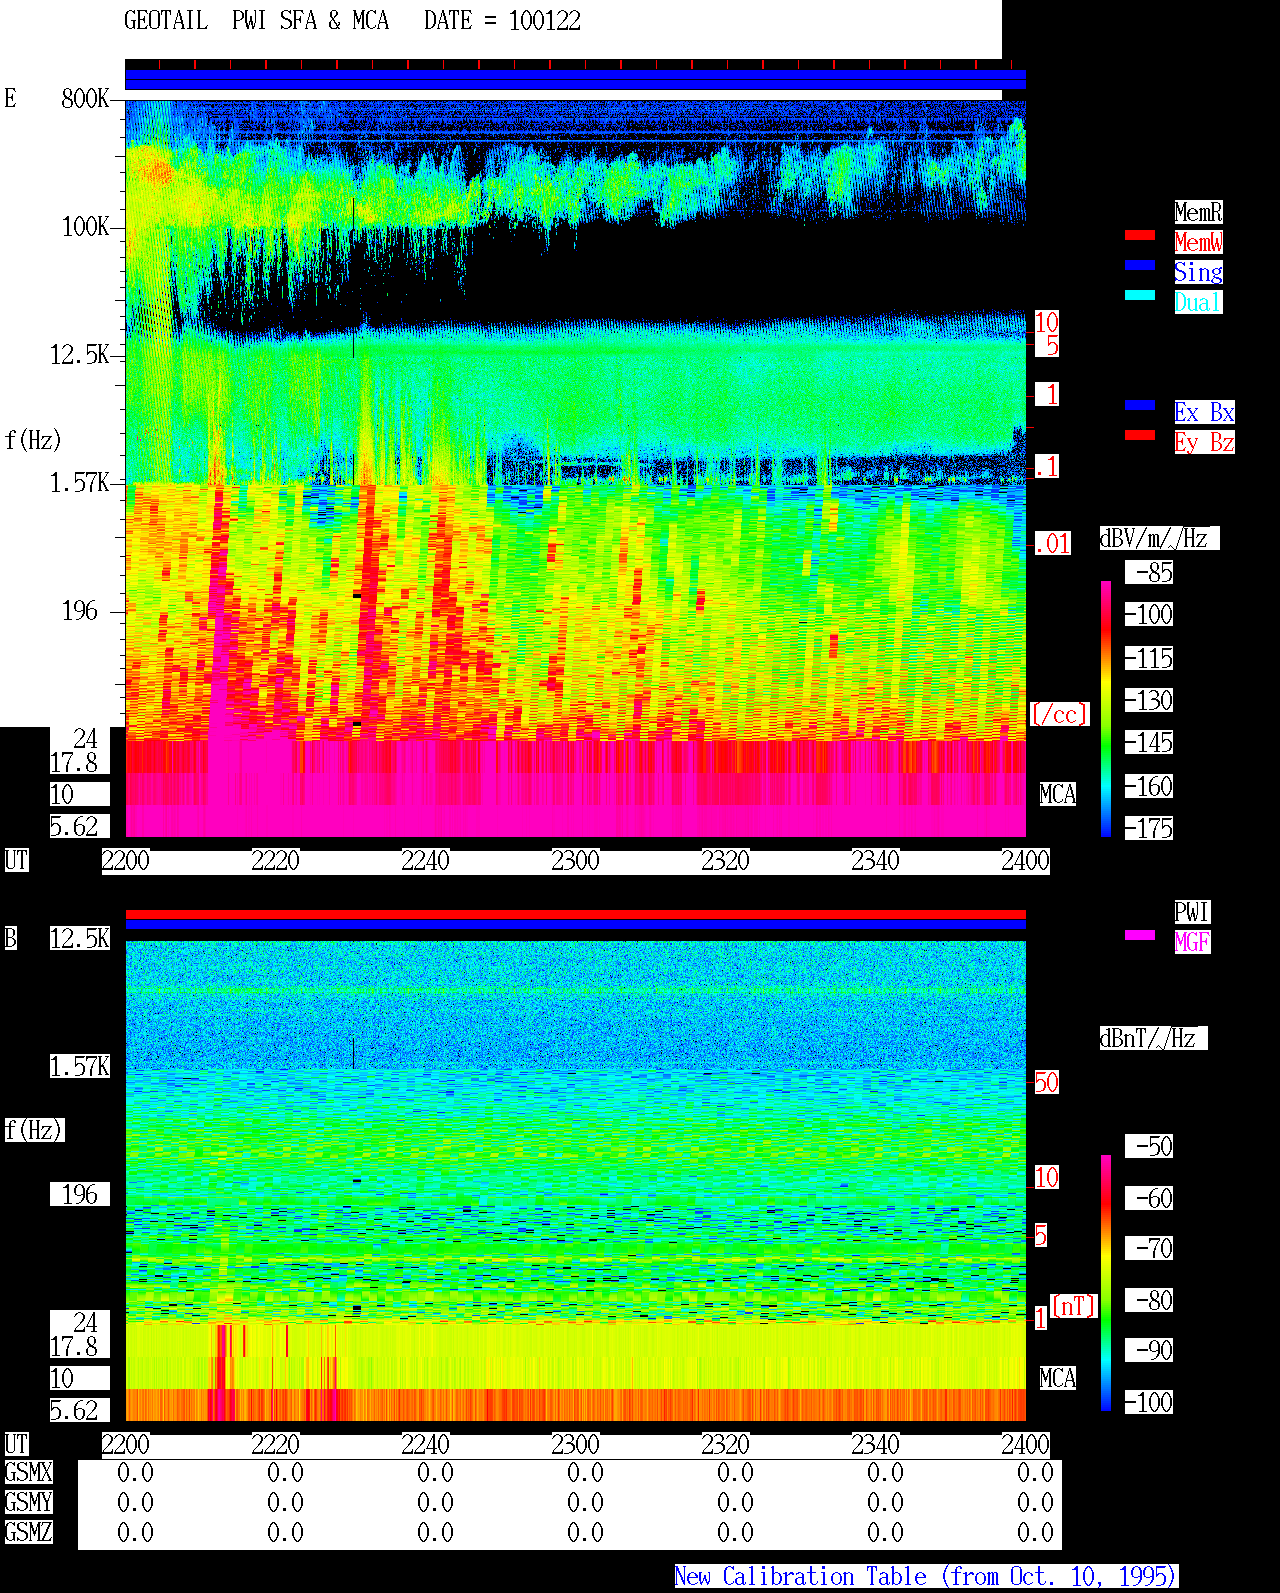Click the '1.57K' label on the B panel axis

click(x=80, y=1066)
